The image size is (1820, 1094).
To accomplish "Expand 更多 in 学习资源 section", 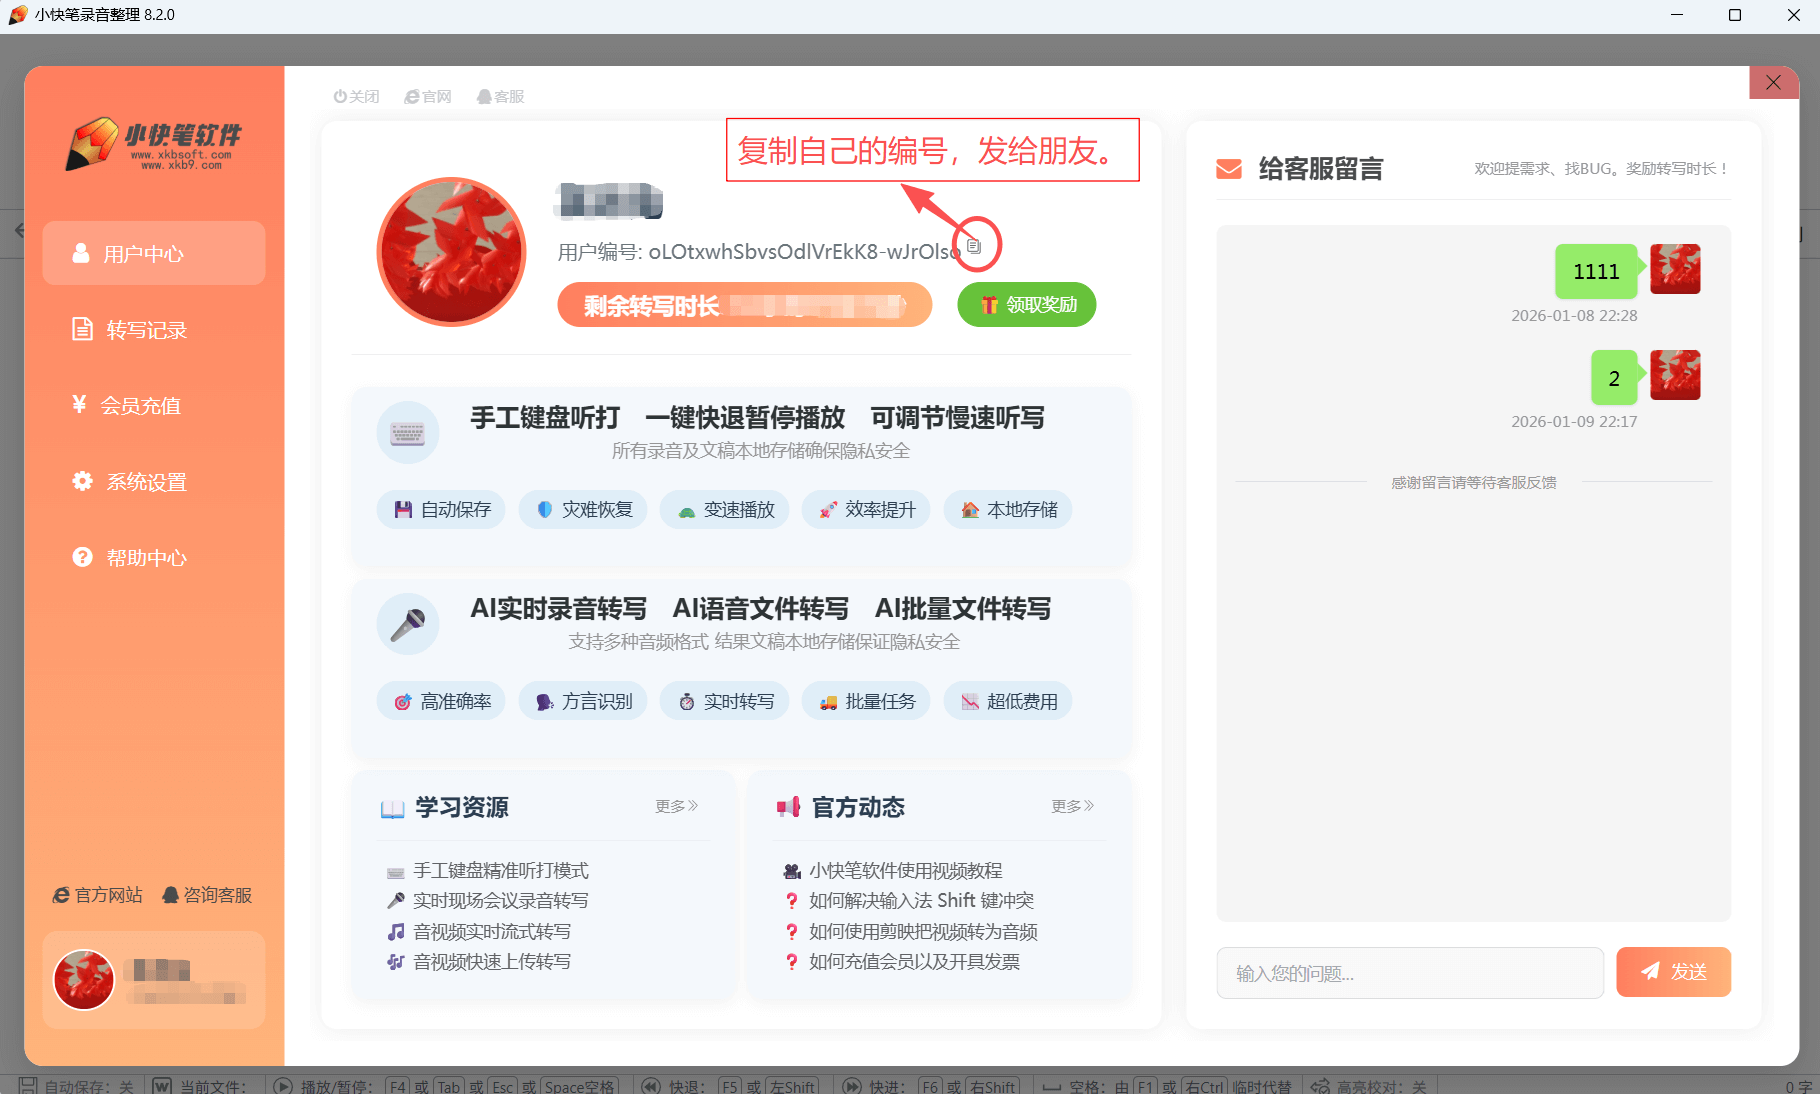I will click(676, 807).
